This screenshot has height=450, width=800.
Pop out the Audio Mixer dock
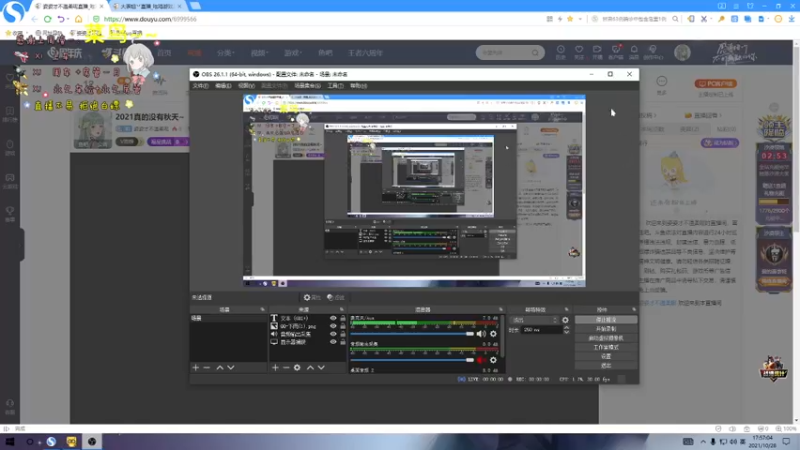(501, 310)
